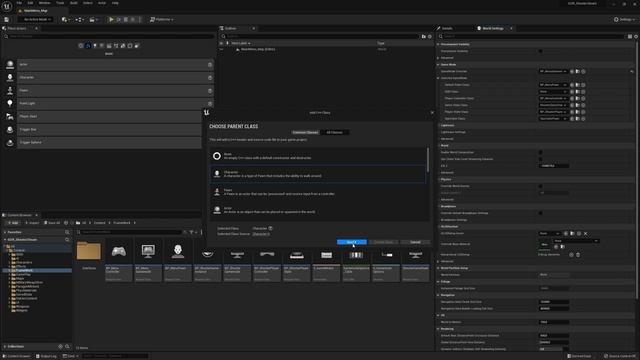Open the HUD Class dropdown
Screen dimensions: 640x360
(553, 92)
